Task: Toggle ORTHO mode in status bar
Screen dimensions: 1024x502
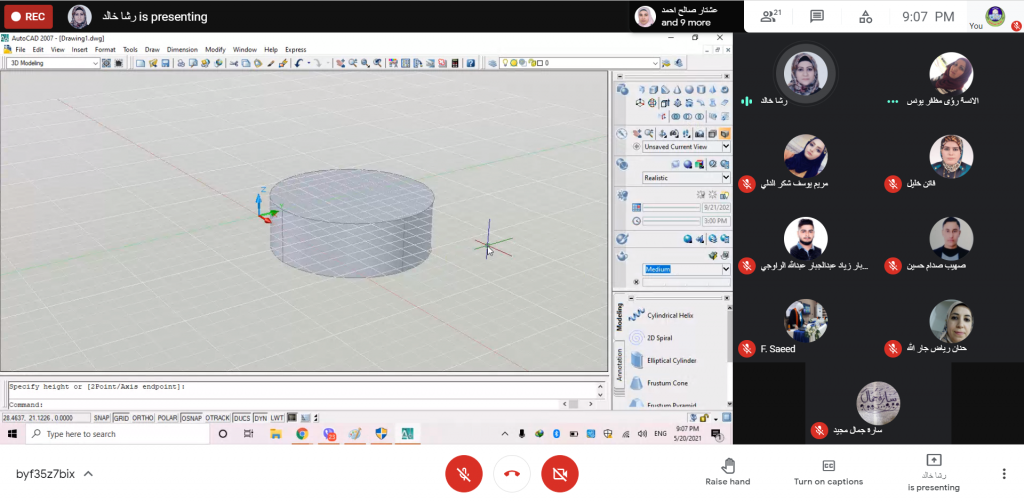Action: 143,417
